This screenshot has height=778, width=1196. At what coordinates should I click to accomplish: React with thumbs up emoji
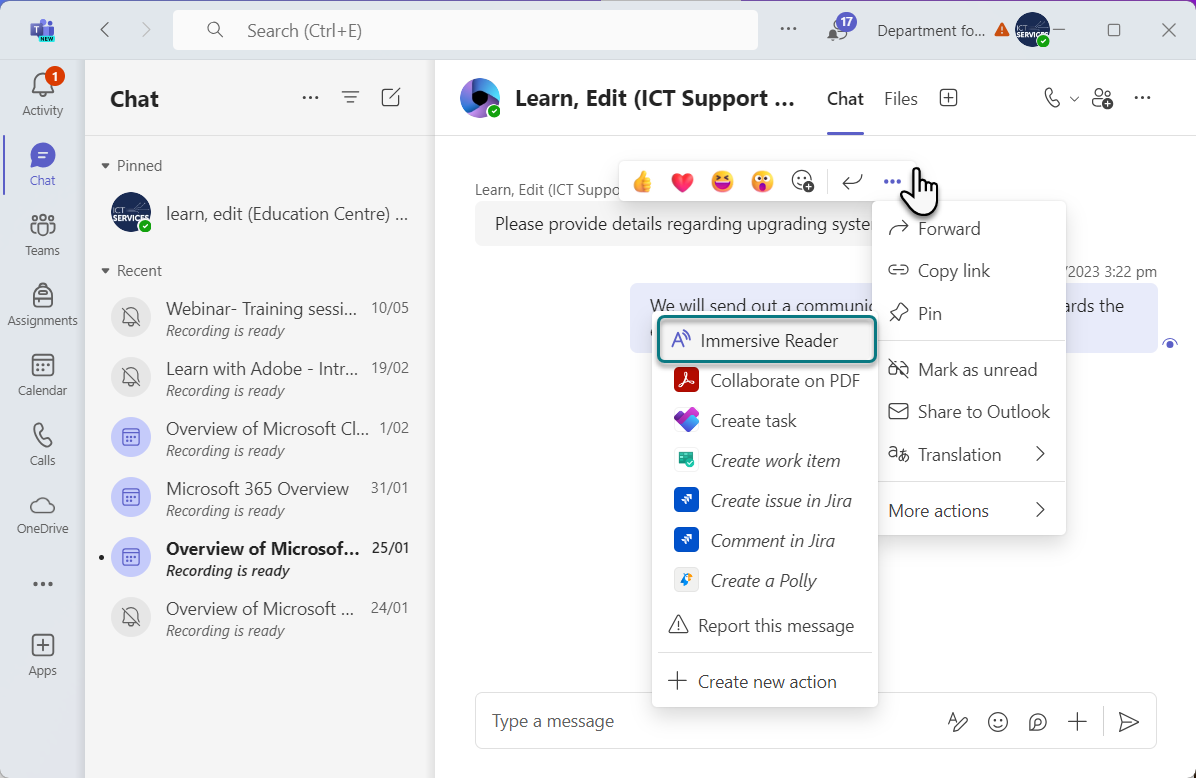(642, 182)
